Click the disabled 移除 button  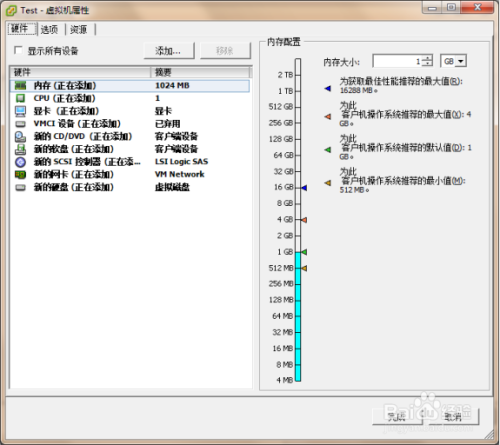pyautogui.click(x=225, y=51)
